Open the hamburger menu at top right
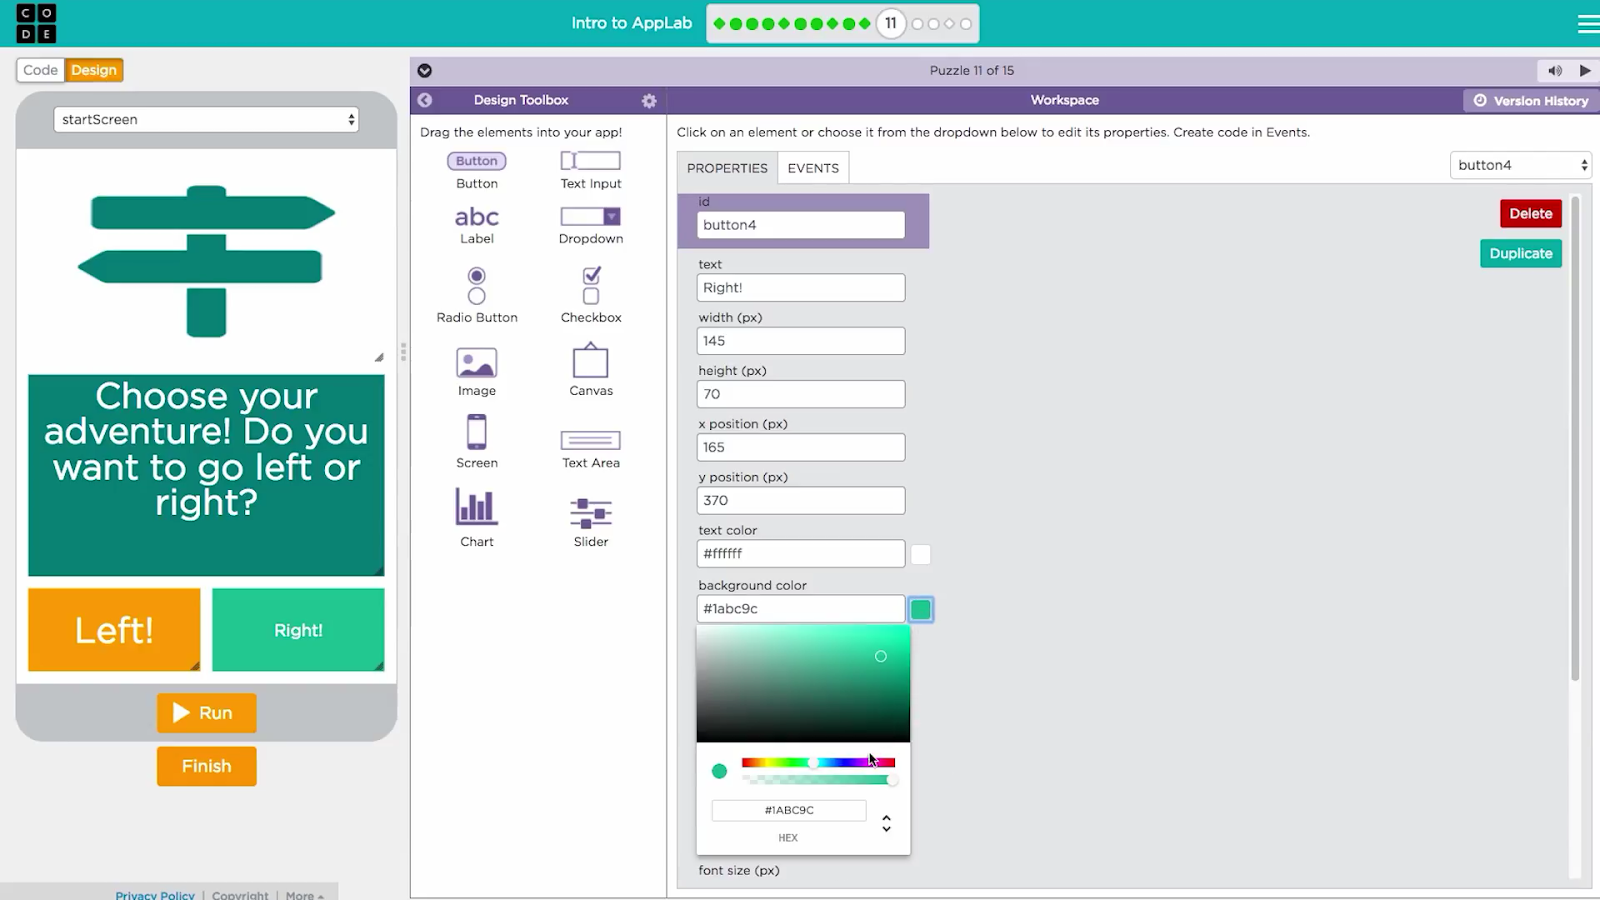 [x=1587, y=24]
